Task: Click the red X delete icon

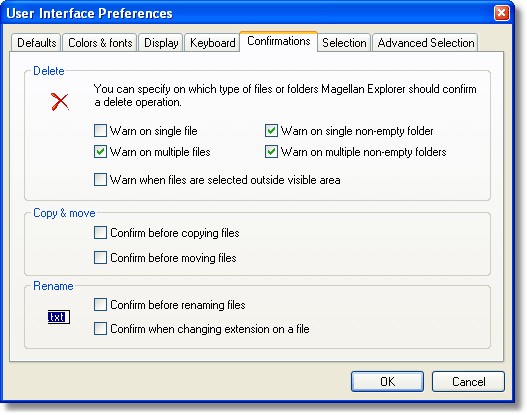Action: 60,102
